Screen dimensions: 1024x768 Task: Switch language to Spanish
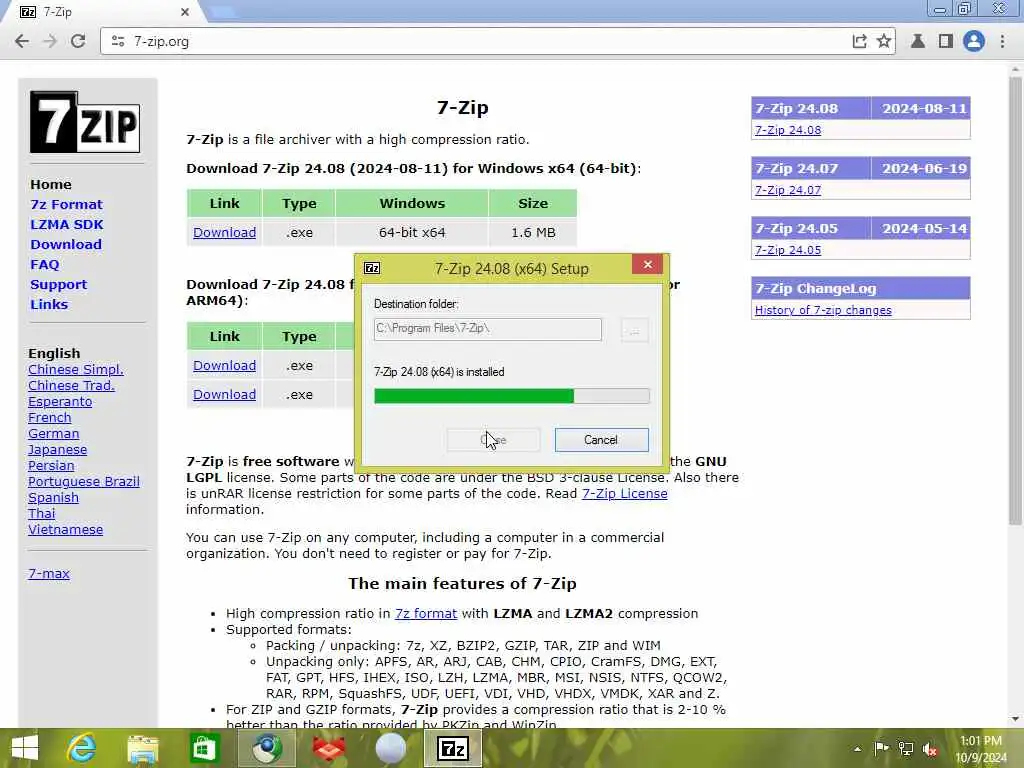point(53,498)
